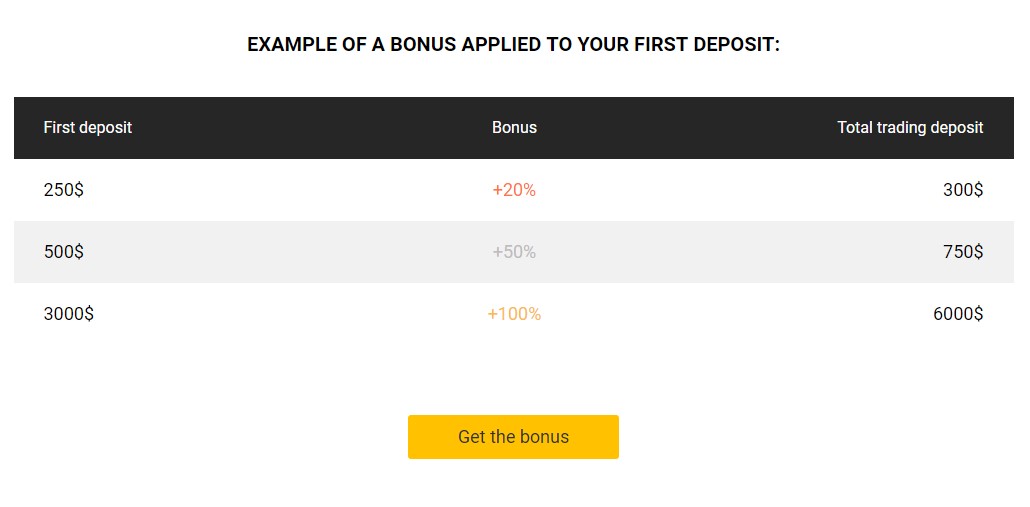Screen dimensions: 1030x507
Task: Click the 500$ first deposit cell
Action: coord(64,252)
